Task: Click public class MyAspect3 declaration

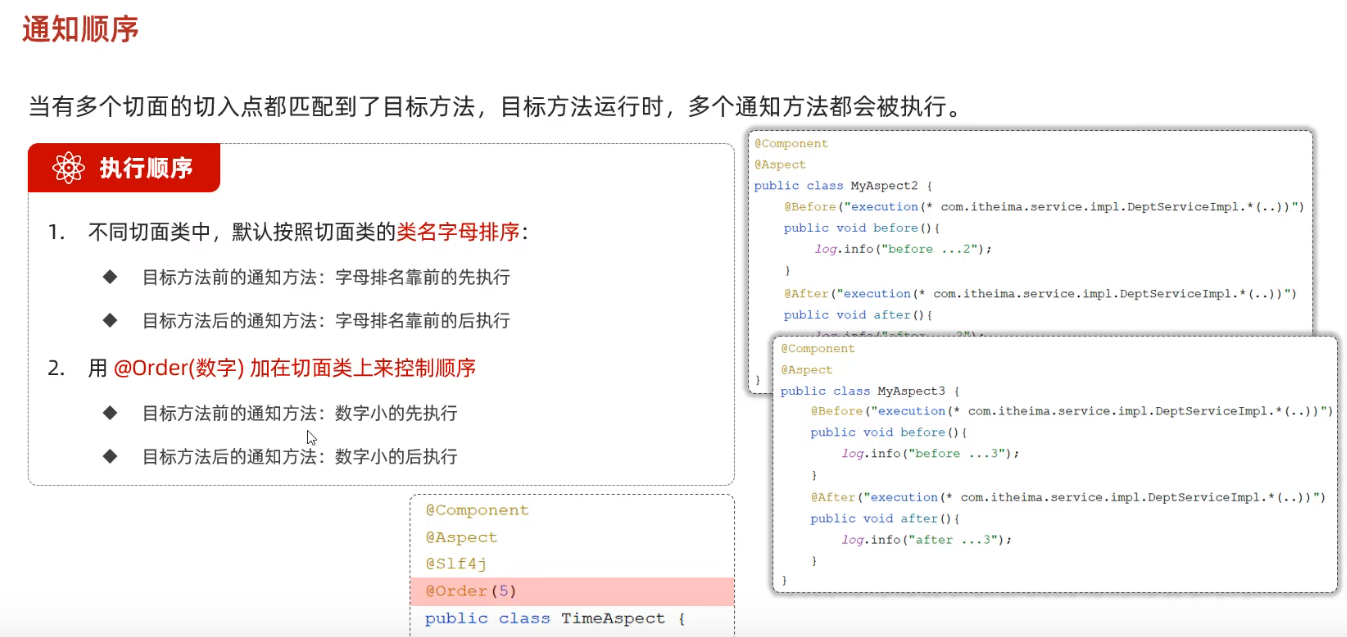Action: (x=870, y=391)
